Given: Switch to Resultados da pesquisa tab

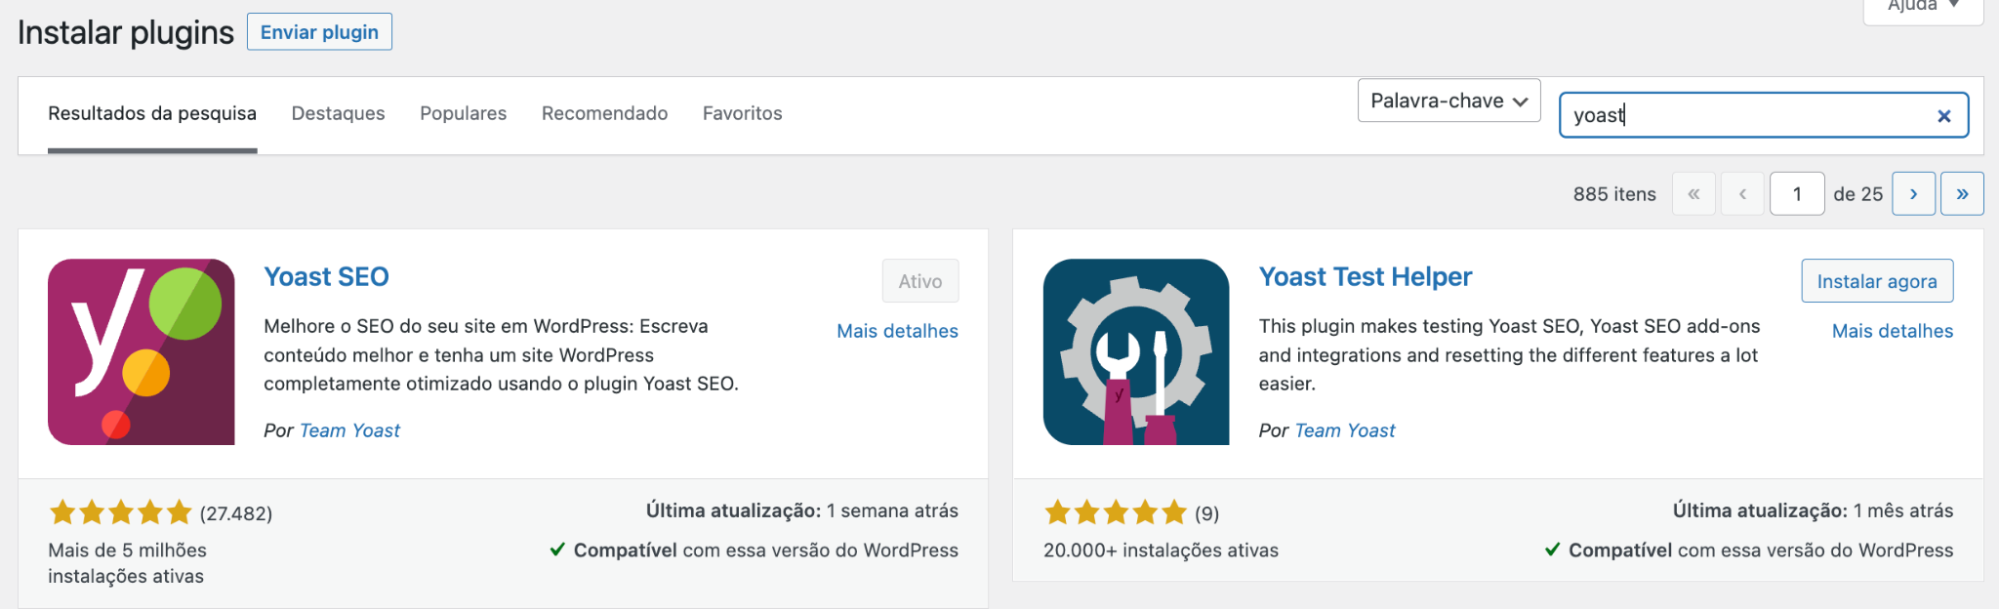Looking at the screenshot, I should [152, 114].
